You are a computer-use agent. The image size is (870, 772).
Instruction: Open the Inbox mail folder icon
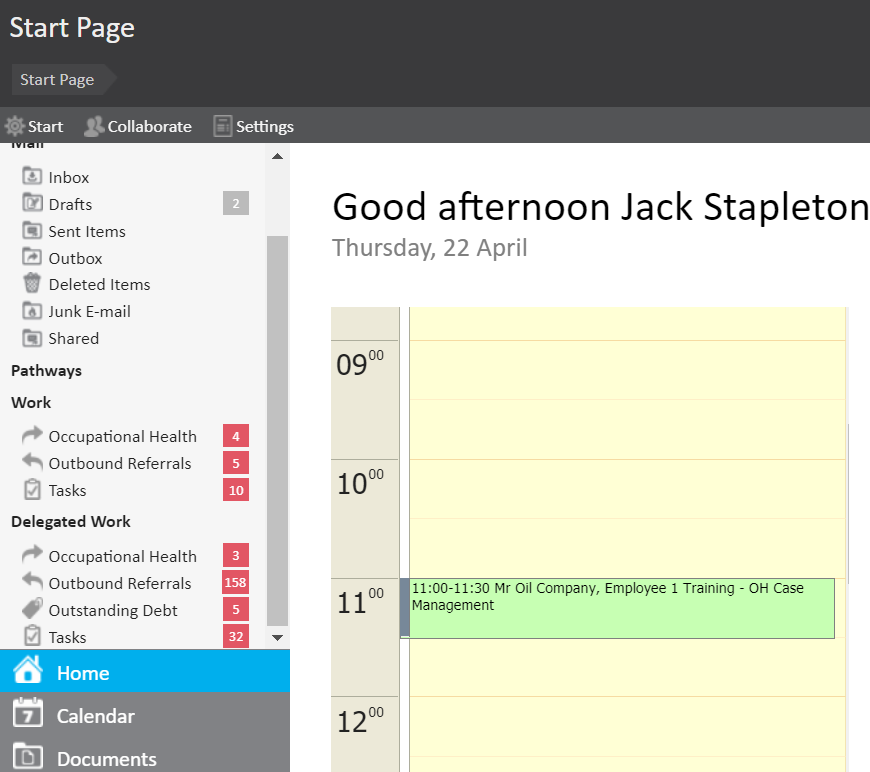pos(32,177)
